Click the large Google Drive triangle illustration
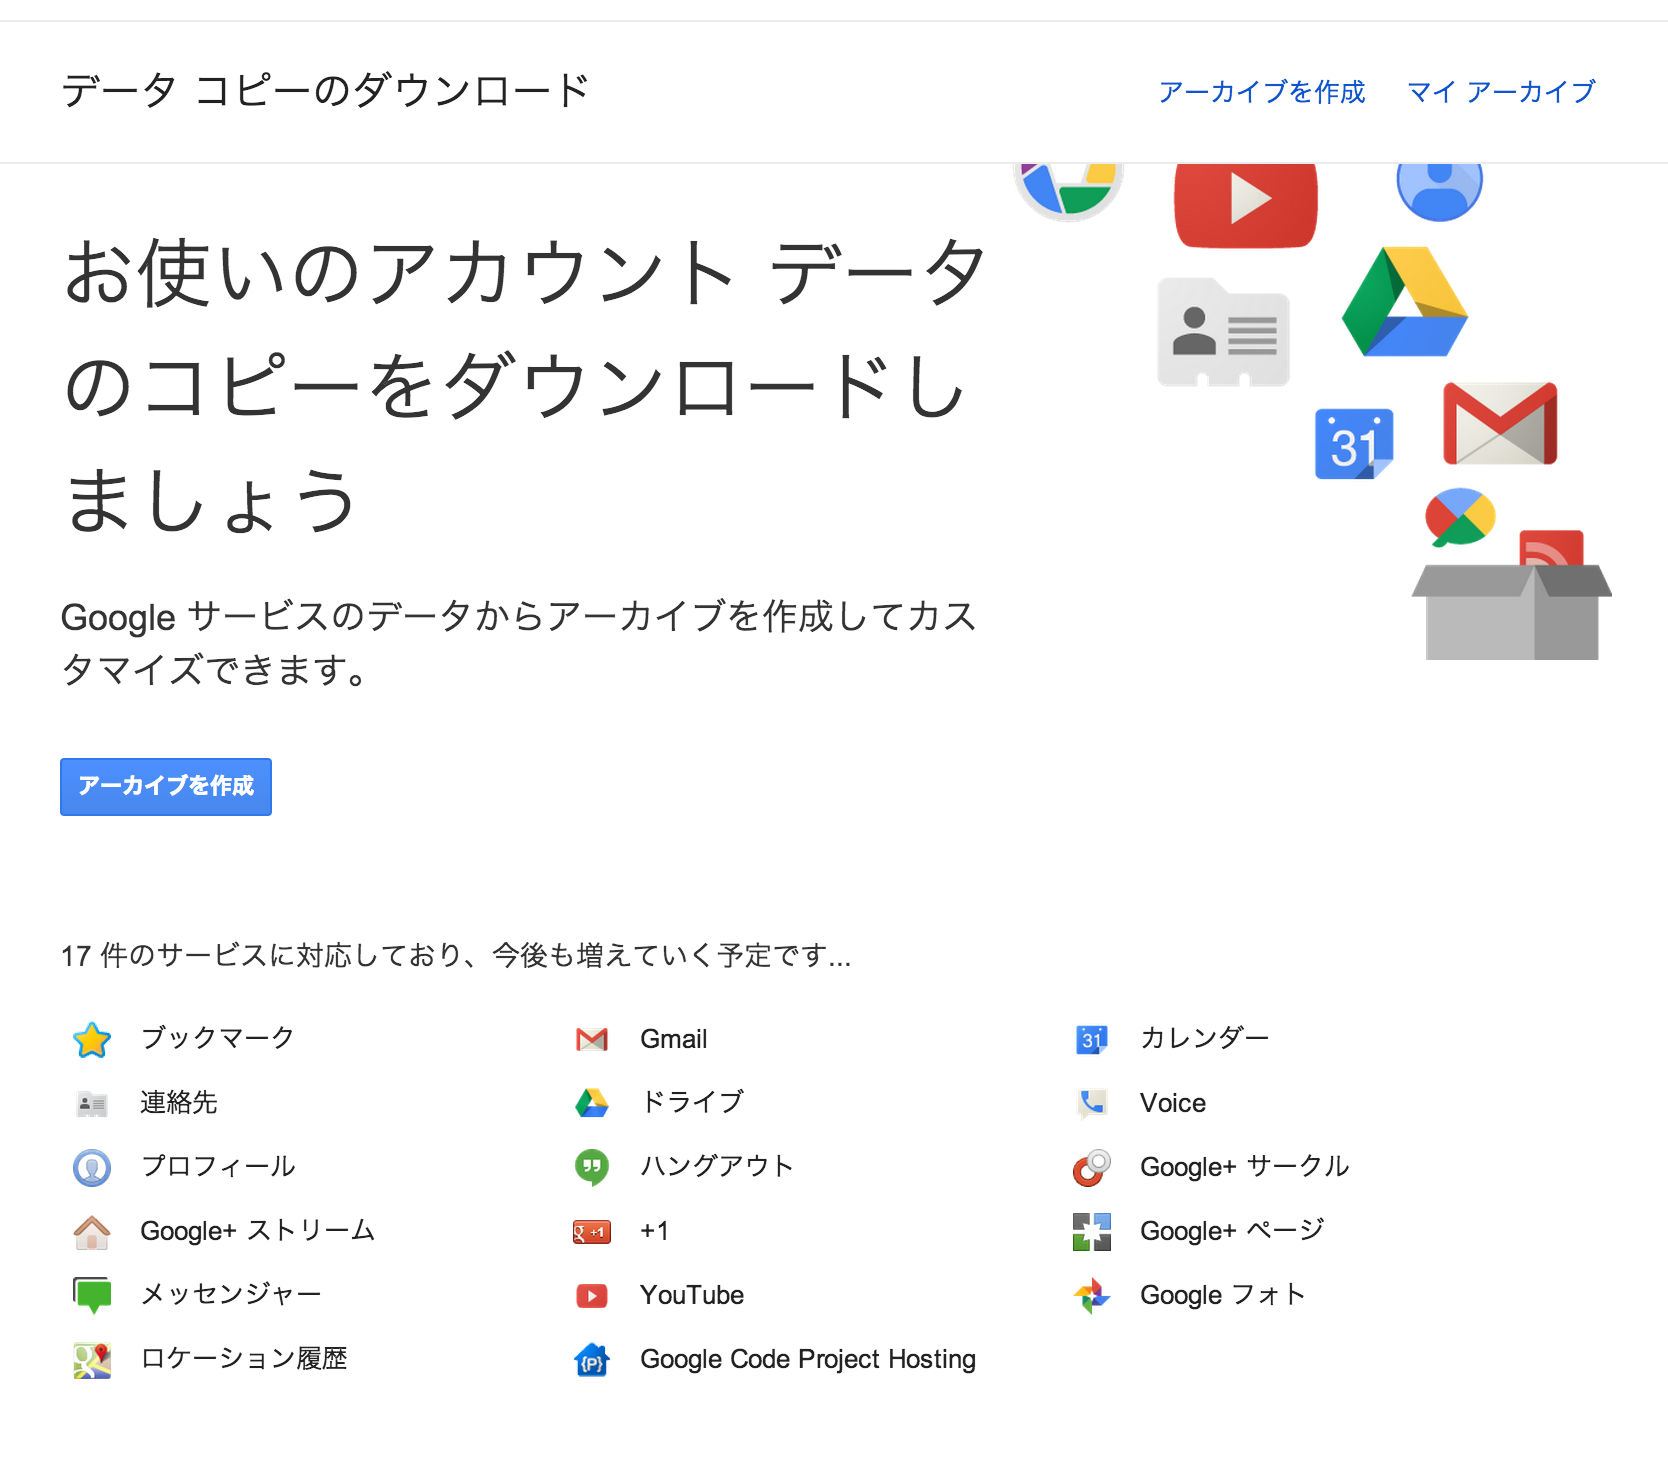This screenshot has height=1466, width=1668. click(1404, 302)
